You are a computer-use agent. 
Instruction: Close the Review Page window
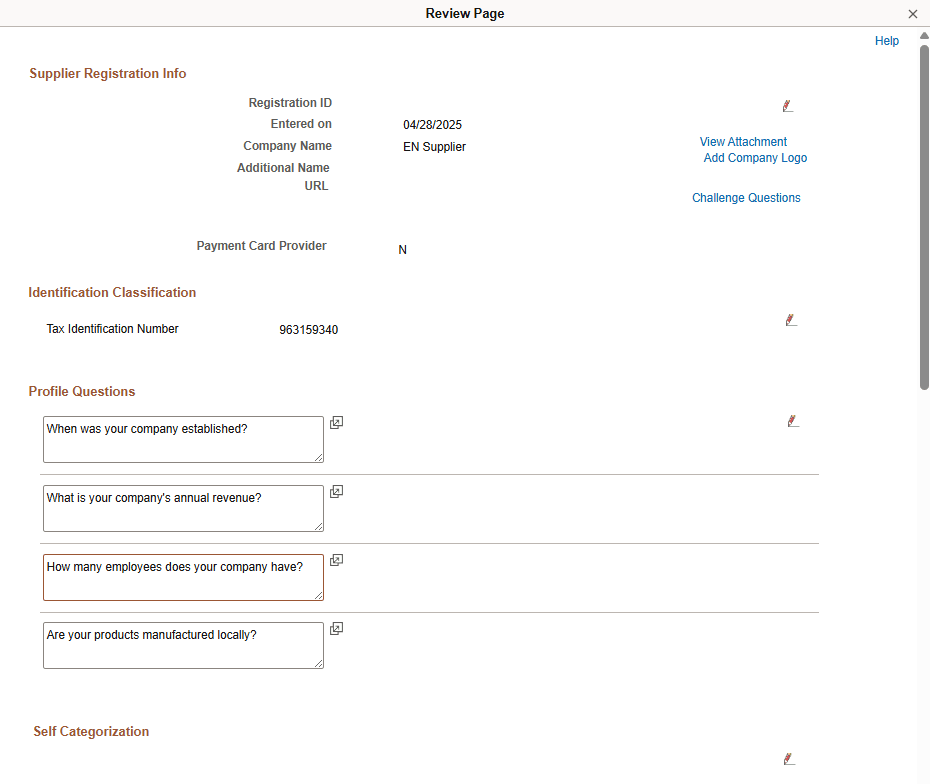pyautogui.click(x=912, y=13)
